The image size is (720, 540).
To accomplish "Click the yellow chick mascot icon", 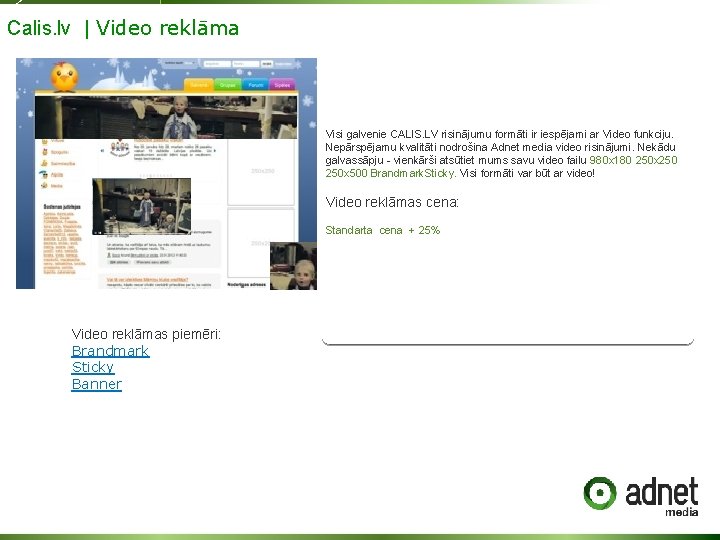I will (x=64, y=77).
